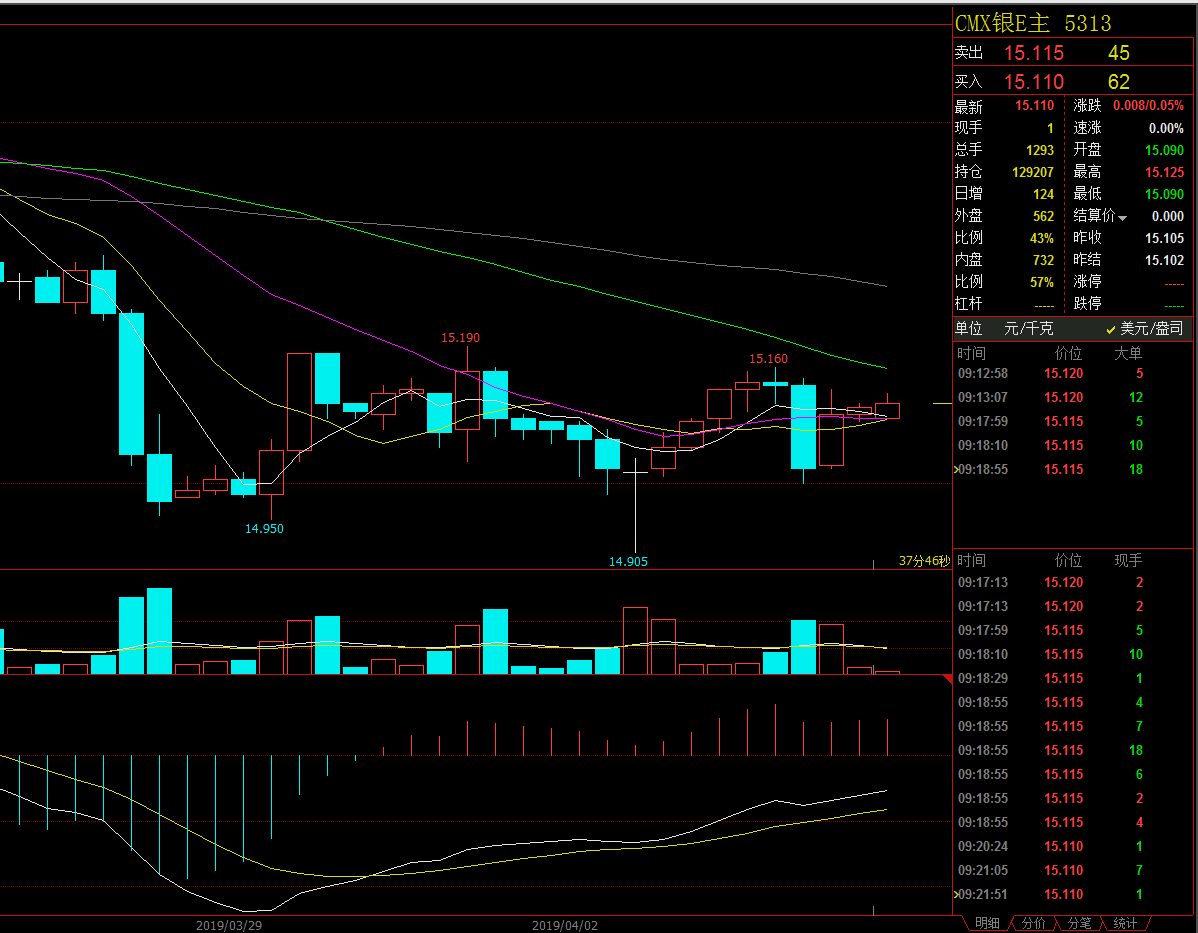This screenshot has height=933, width=1198.
Task: Click the 2019/03/29 date axis label
Action: coord(228,925)
